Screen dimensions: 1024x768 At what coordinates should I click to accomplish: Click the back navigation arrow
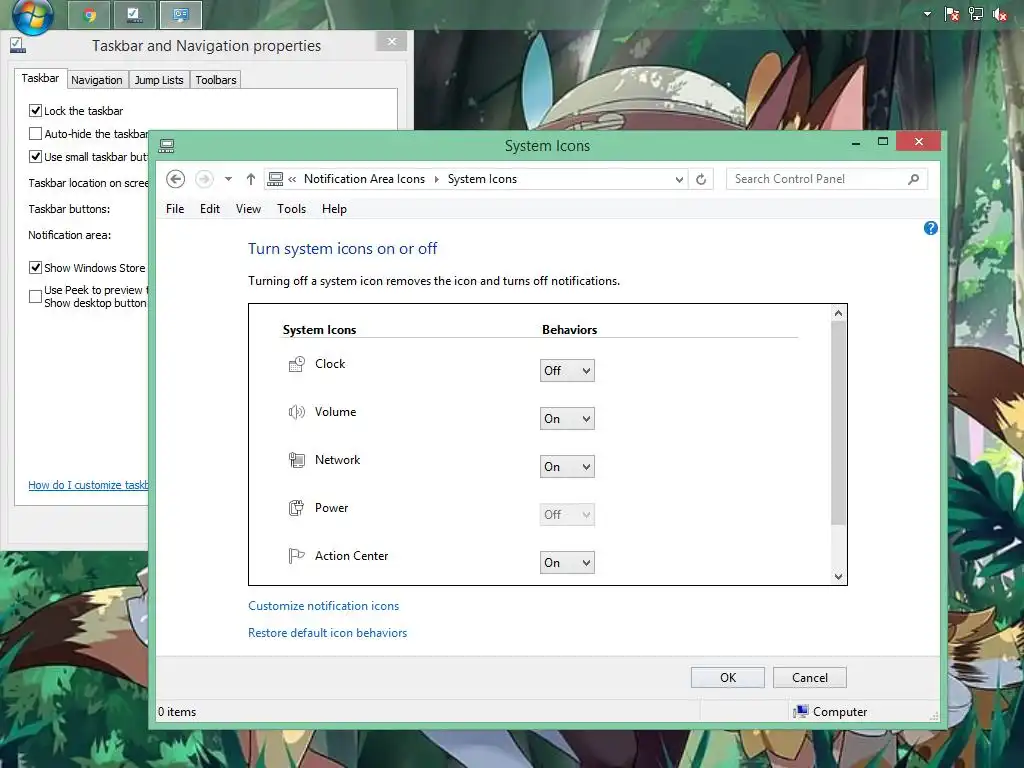176,179
